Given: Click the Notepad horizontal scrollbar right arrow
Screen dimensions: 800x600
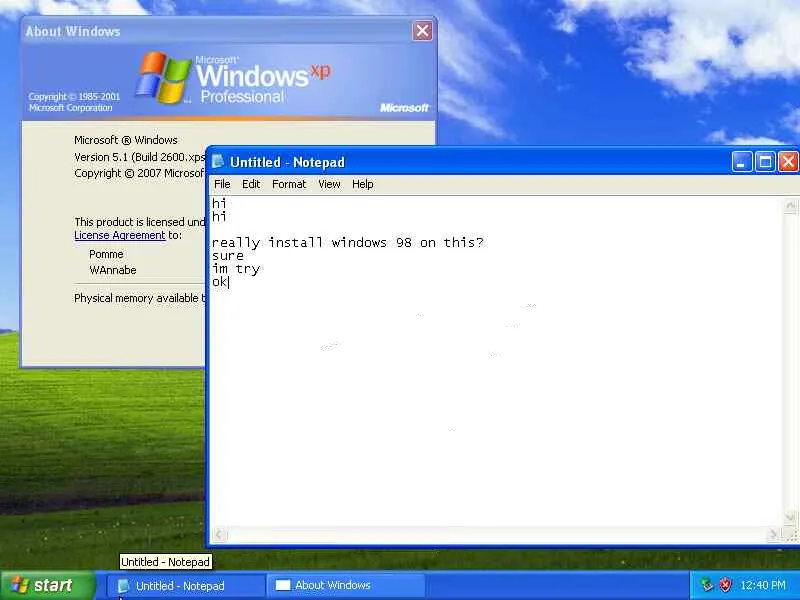Looking at the screenshot, I should [773, 535].
